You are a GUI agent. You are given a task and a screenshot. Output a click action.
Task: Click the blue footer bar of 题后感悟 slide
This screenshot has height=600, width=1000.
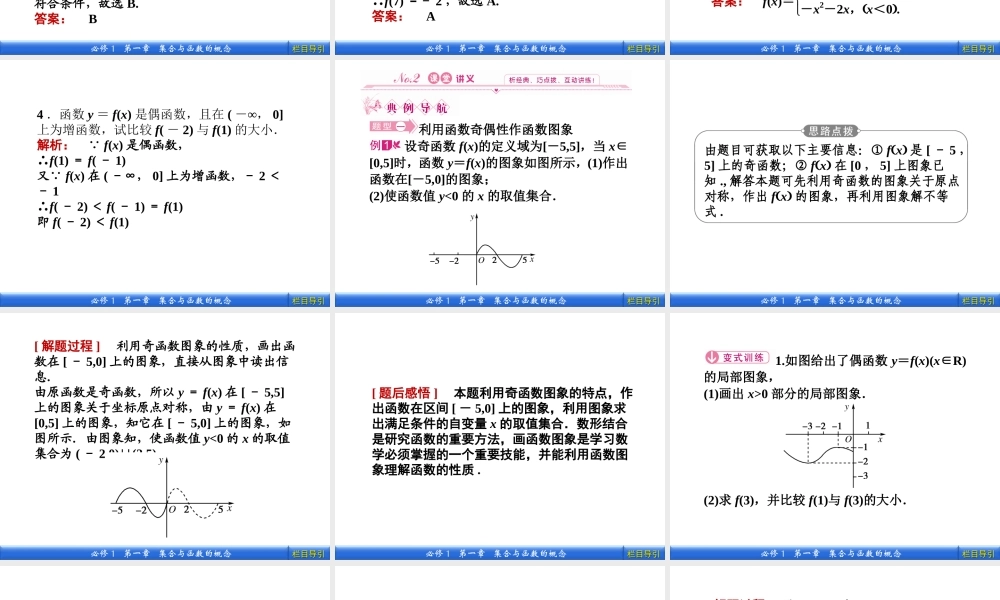point(500,551)
